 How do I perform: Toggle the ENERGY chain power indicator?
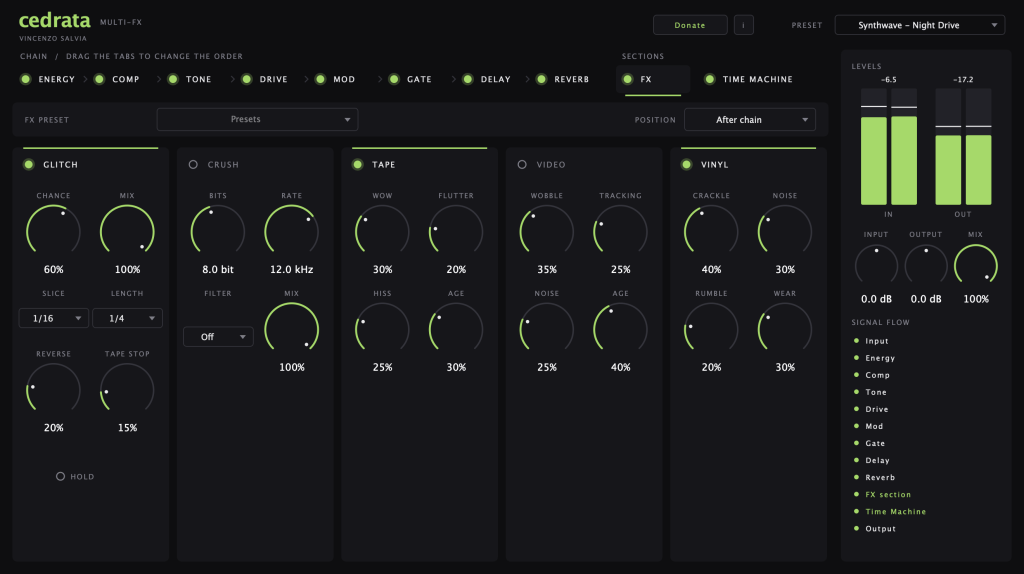[25, 79]
